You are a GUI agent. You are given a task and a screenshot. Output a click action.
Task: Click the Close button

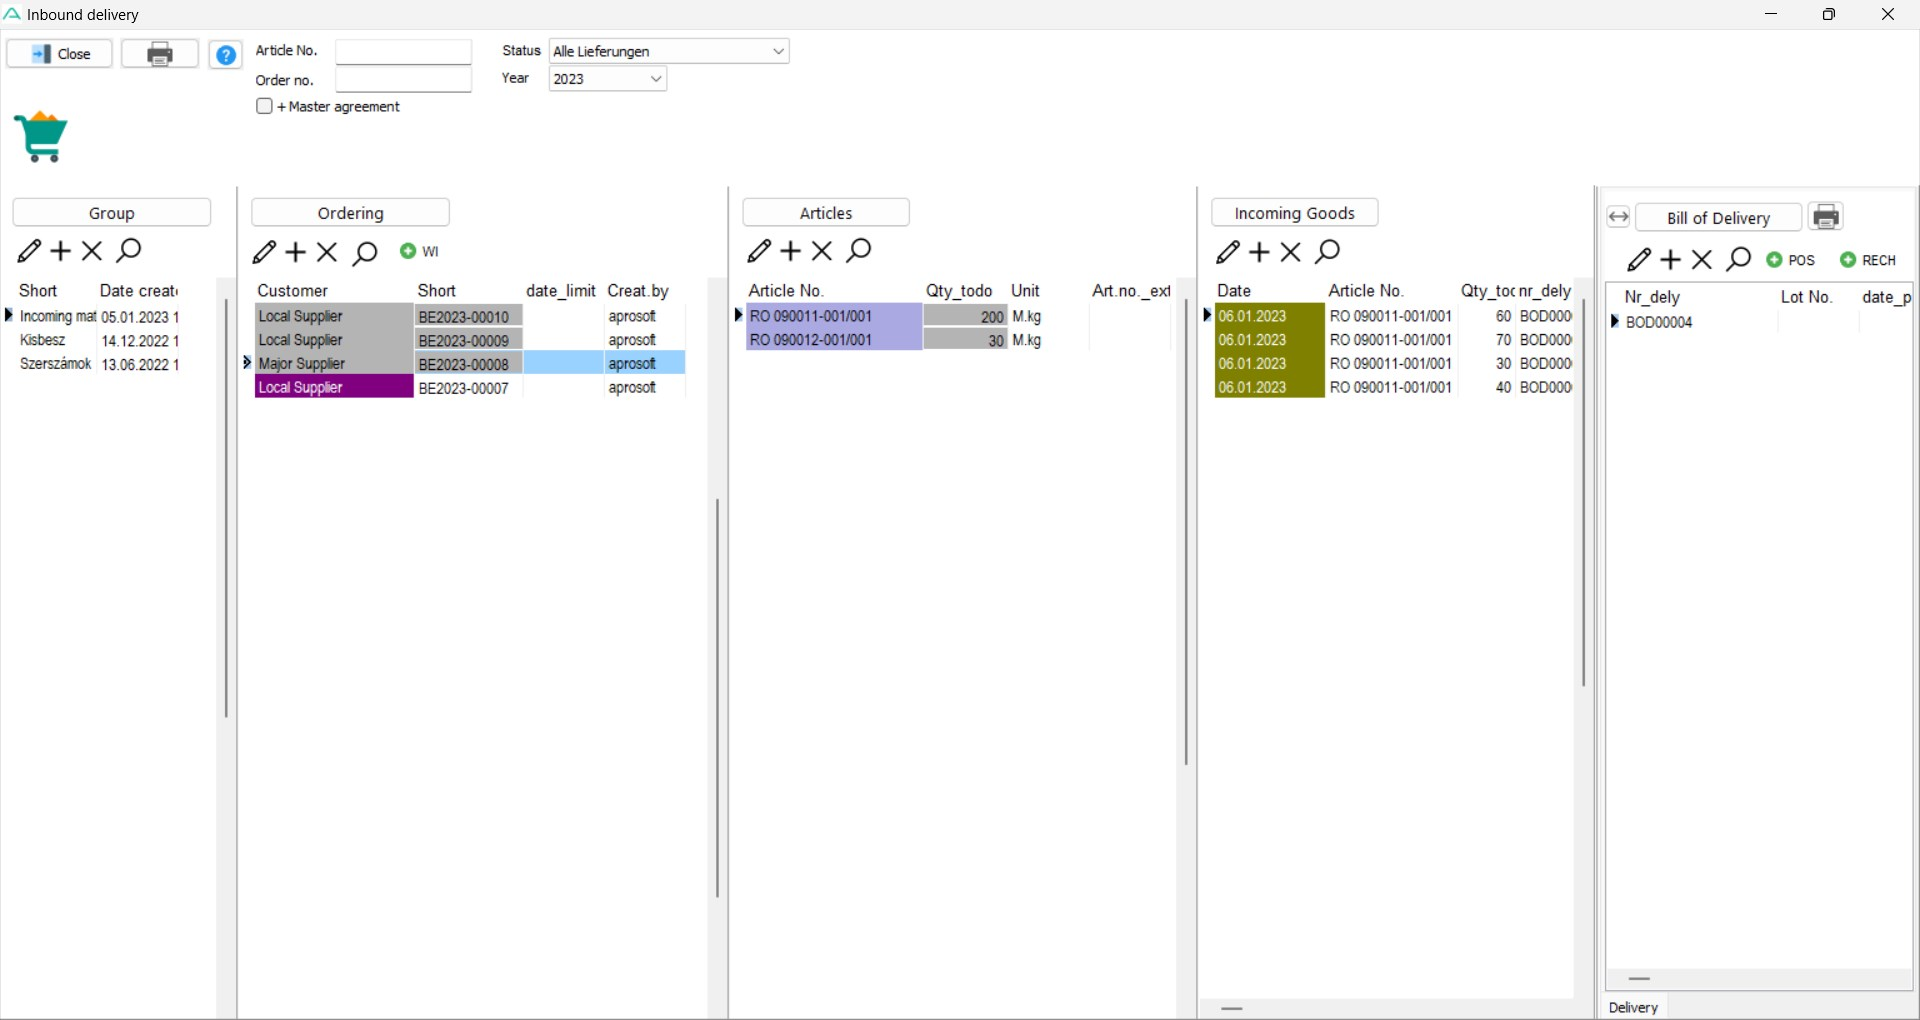60,54
